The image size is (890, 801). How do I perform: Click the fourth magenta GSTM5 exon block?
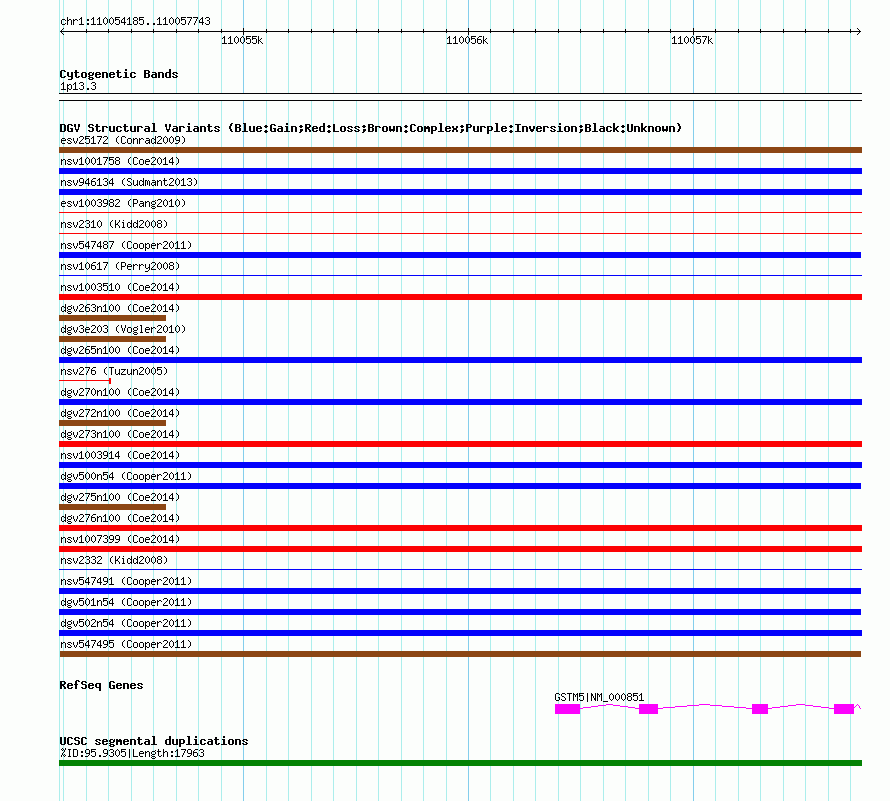click(x=843, y=708)
